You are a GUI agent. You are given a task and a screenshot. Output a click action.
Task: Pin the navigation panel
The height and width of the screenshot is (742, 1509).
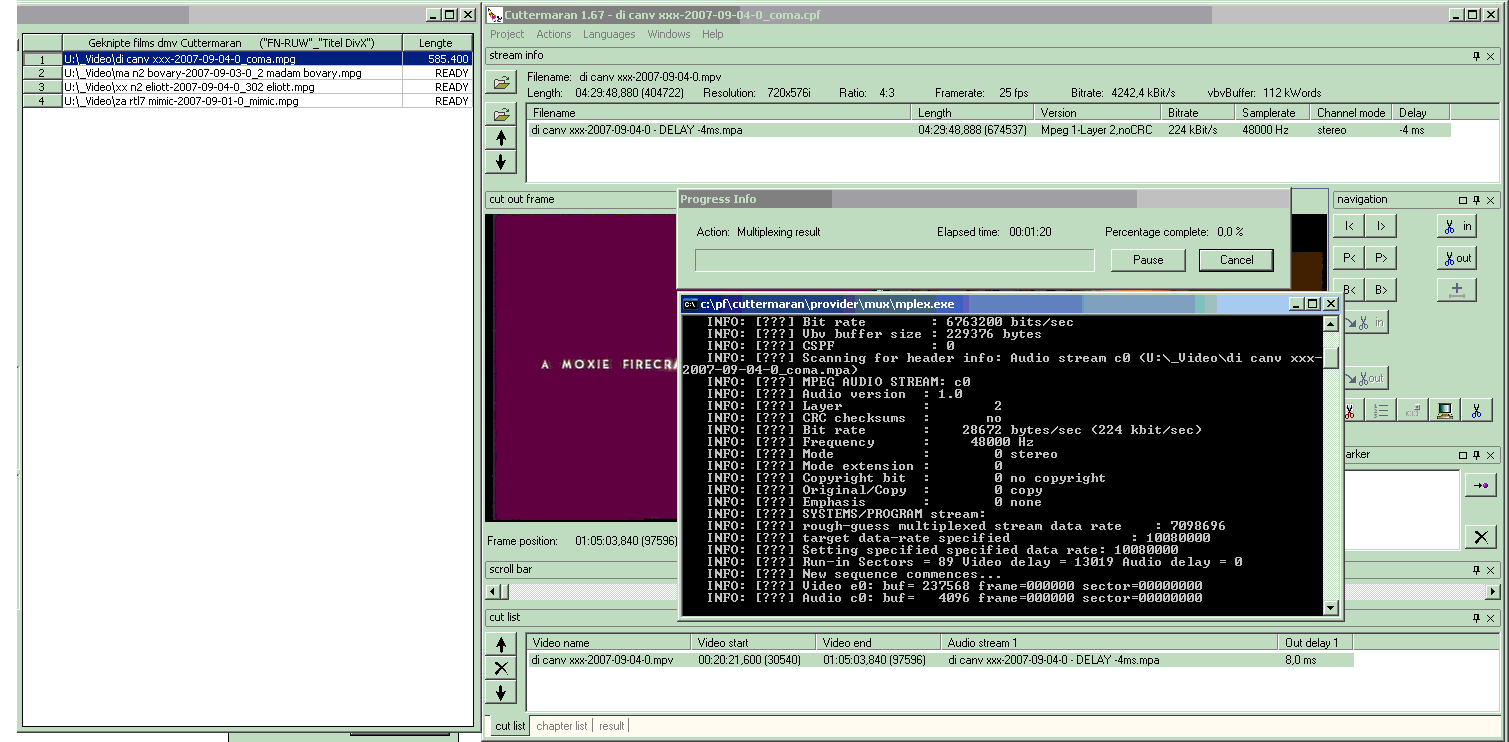tap(1477, 200)
